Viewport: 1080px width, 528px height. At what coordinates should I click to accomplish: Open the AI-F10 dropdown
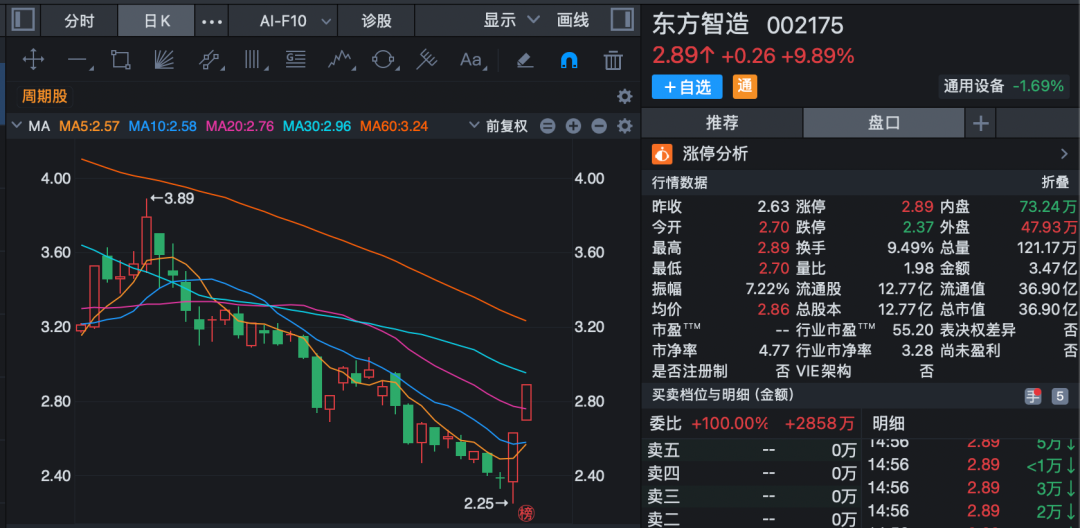[283, 20]
